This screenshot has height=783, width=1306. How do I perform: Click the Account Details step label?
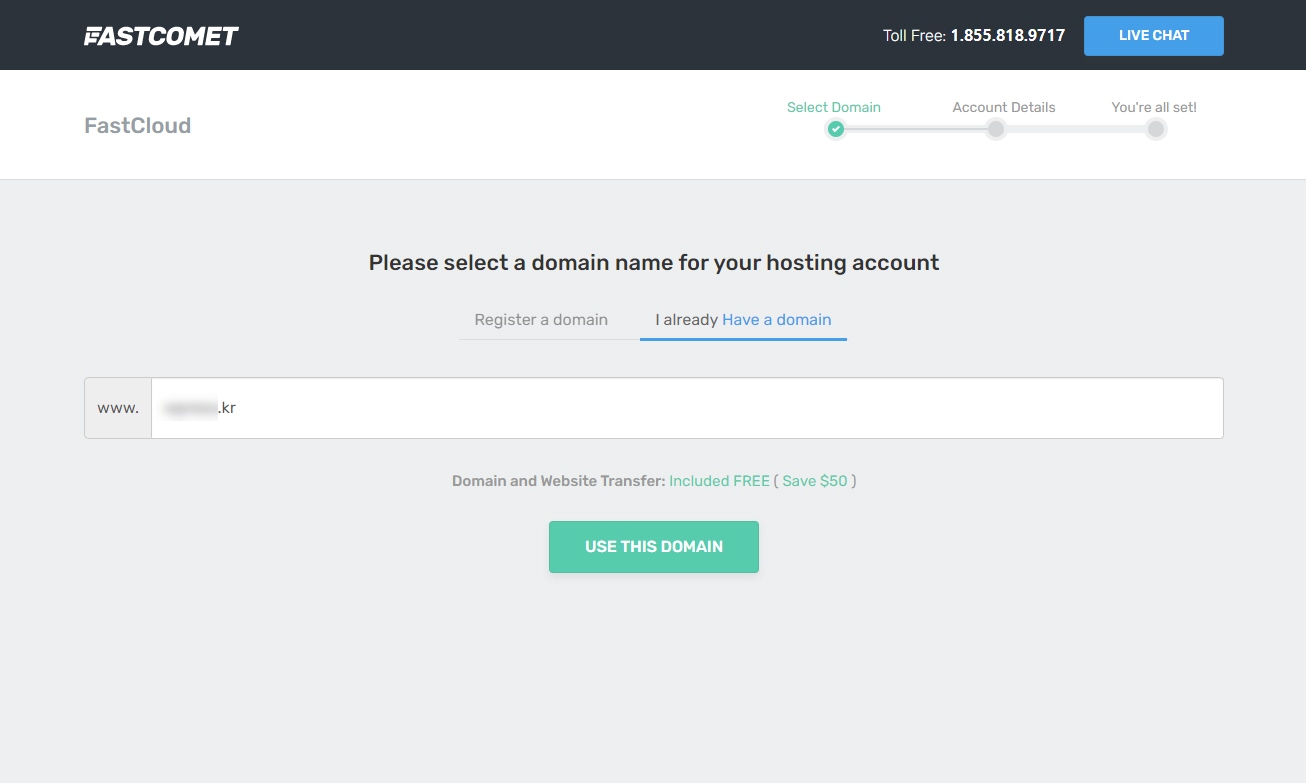[1004, 107]
